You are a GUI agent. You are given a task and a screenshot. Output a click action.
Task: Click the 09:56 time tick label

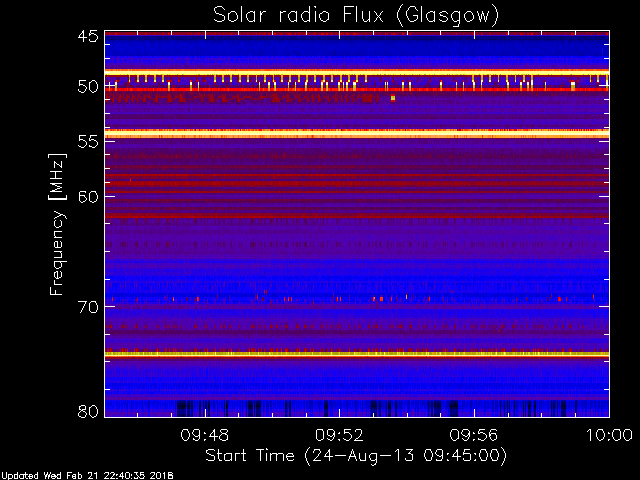(474, 435)
